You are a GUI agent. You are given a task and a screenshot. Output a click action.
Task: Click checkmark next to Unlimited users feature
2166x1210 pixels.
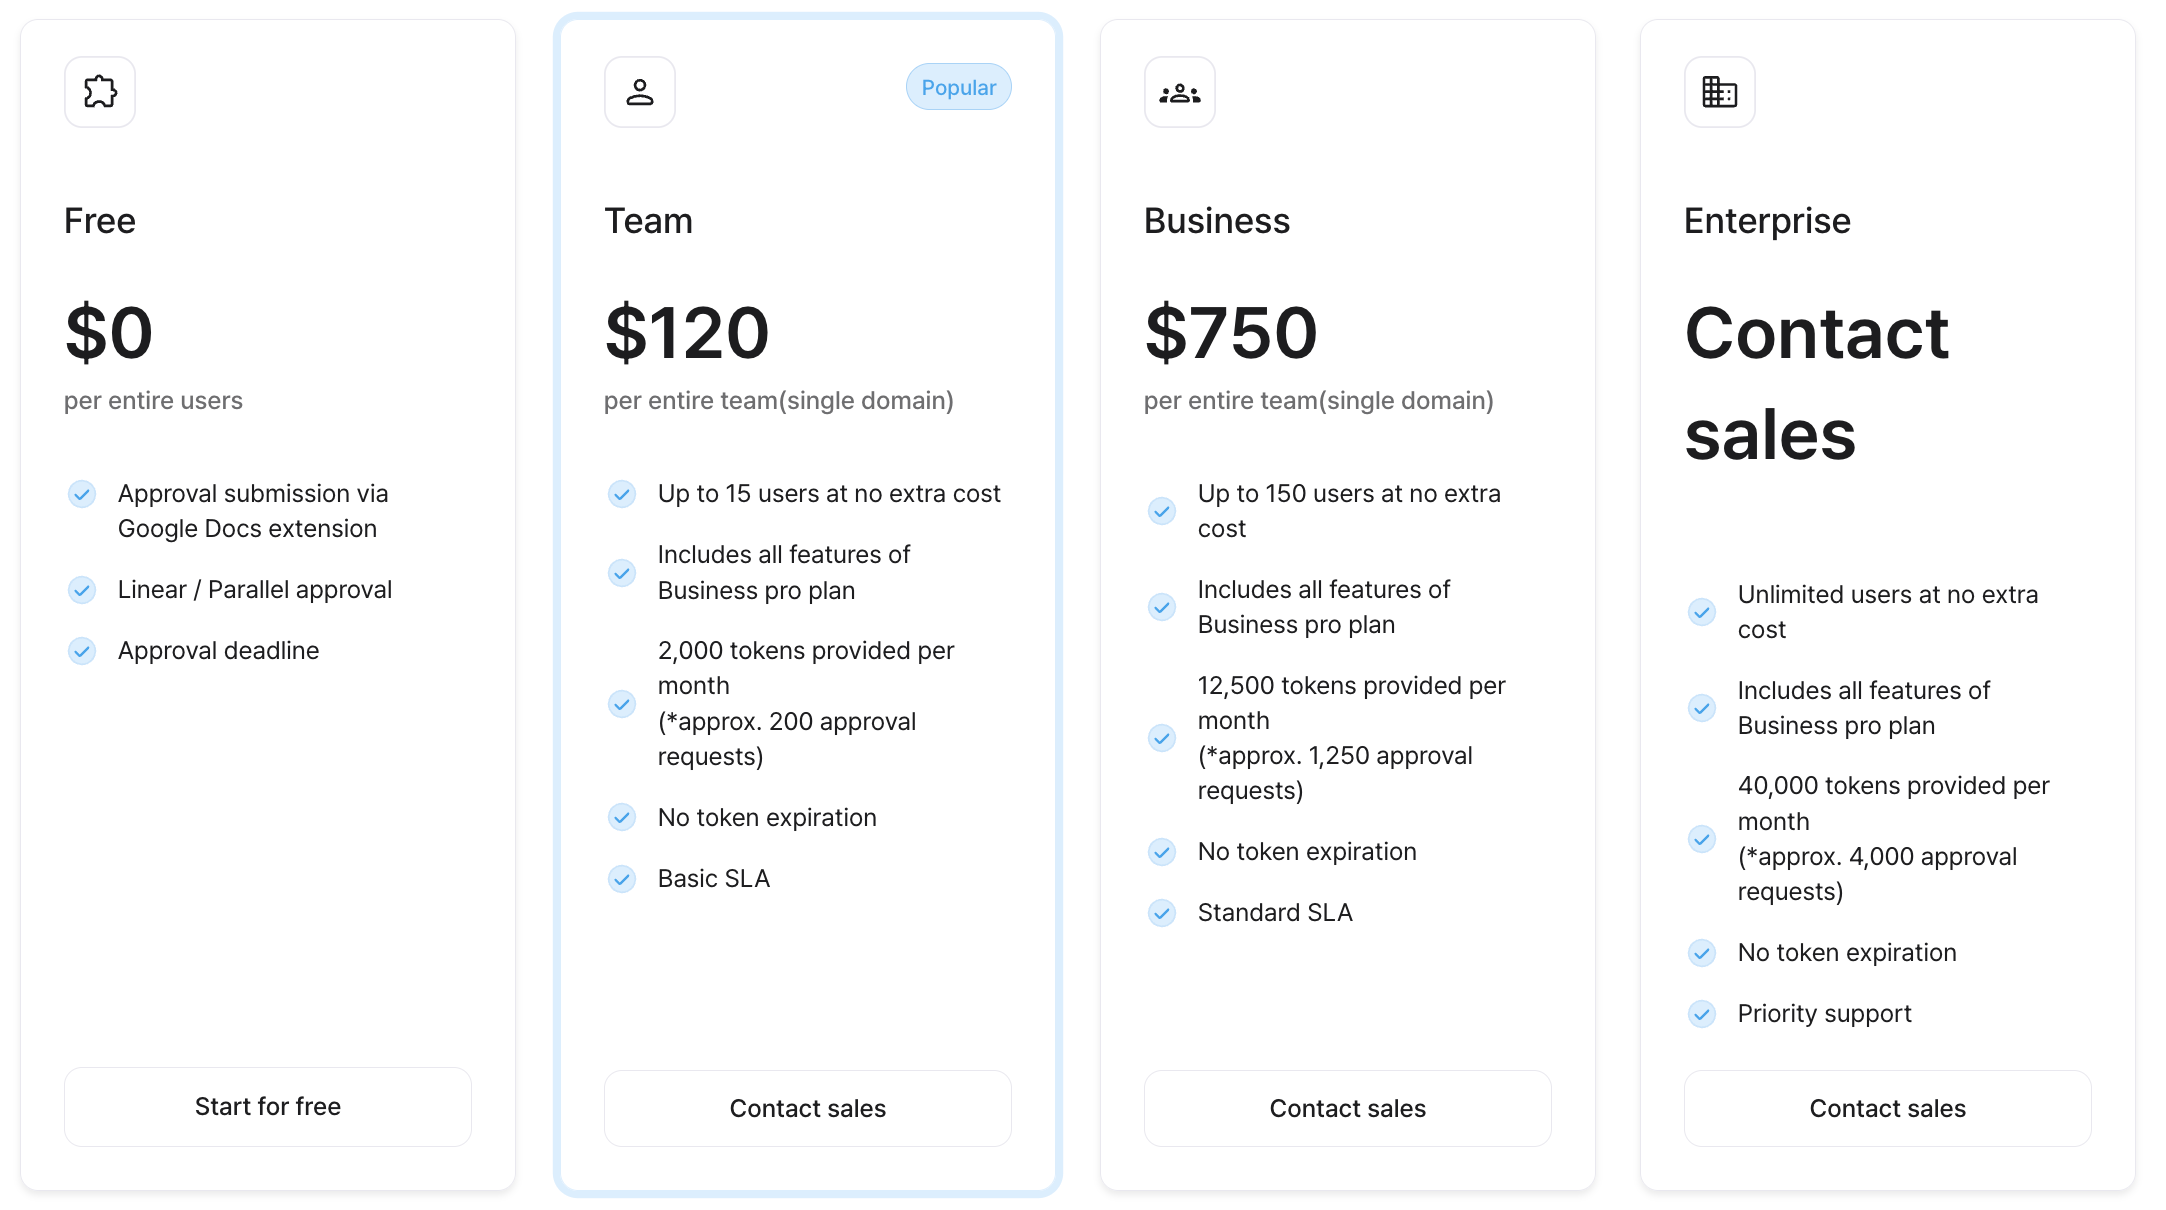1702,612
